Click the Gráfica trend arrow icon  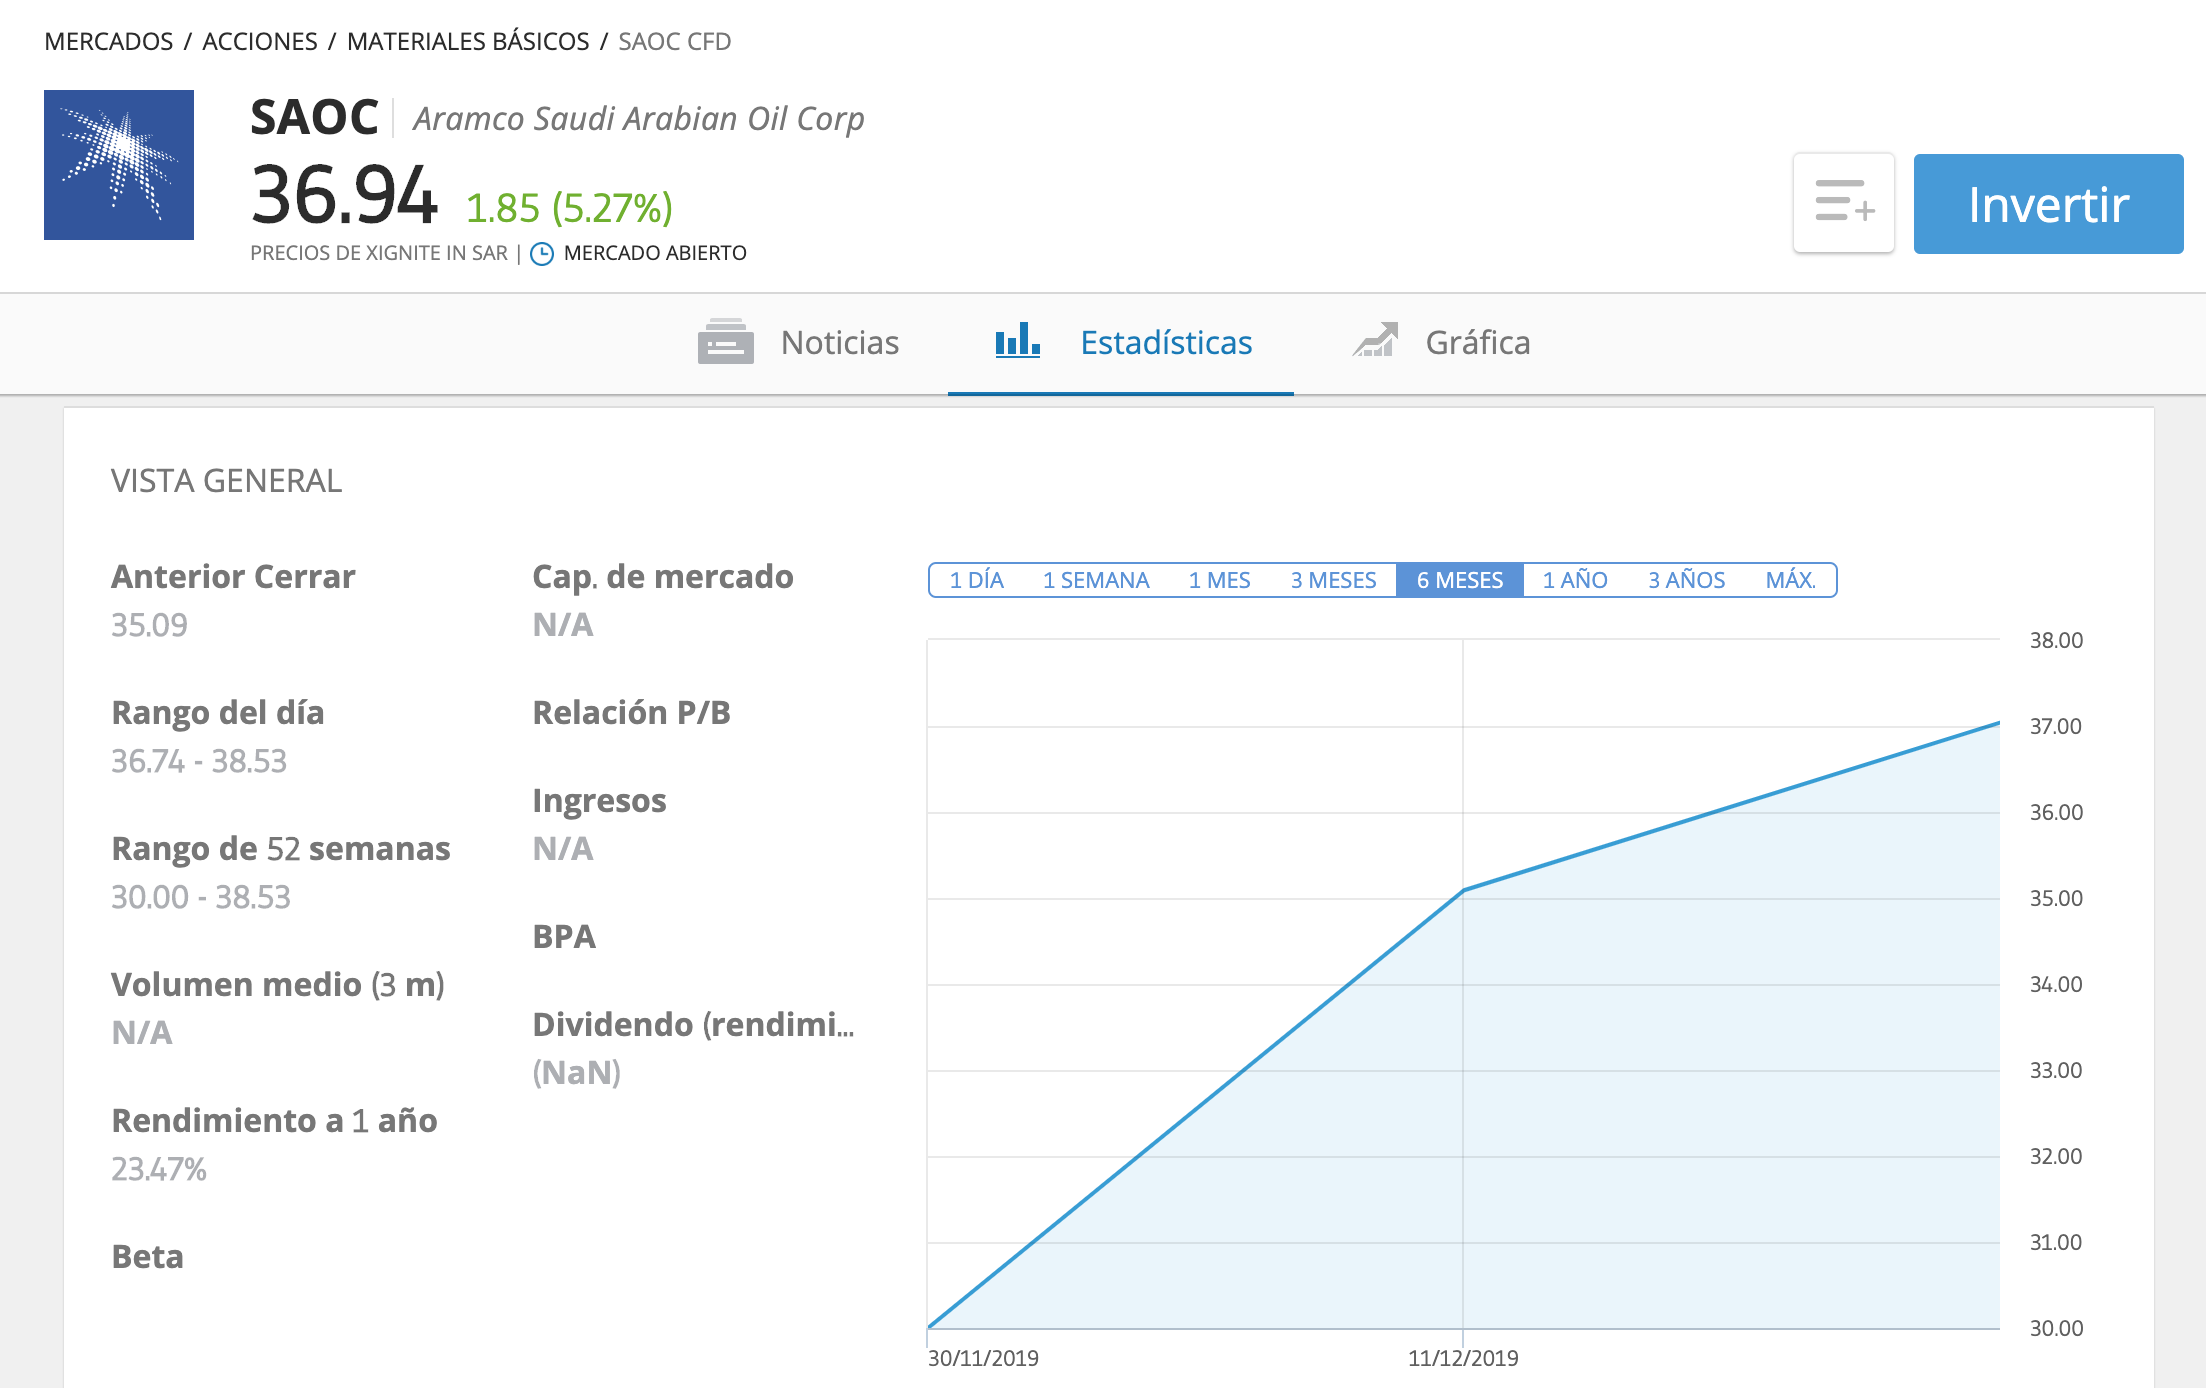click(x=1376, y=341)
